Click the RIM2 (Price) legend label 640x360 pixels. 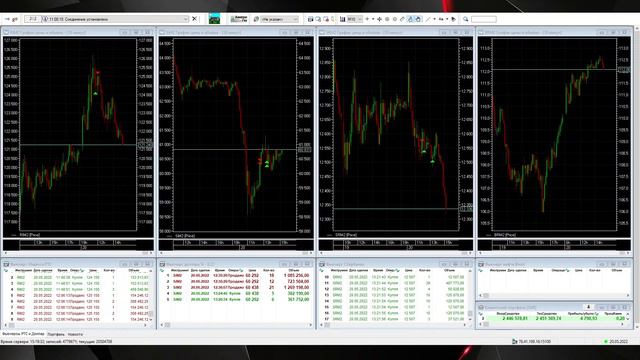click(x=29, y=235)
